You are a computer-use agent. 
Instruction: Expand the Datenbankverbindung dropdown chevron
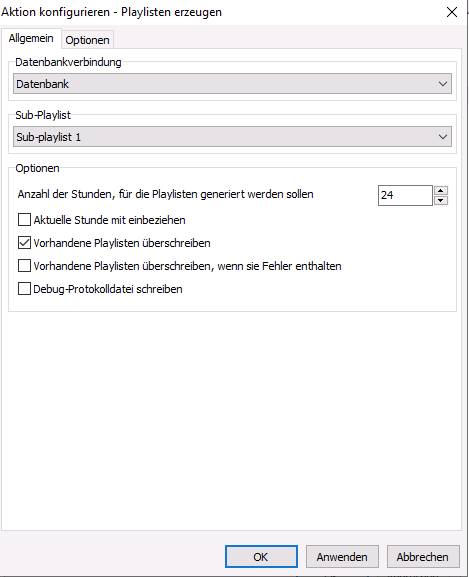pos(443,84)
